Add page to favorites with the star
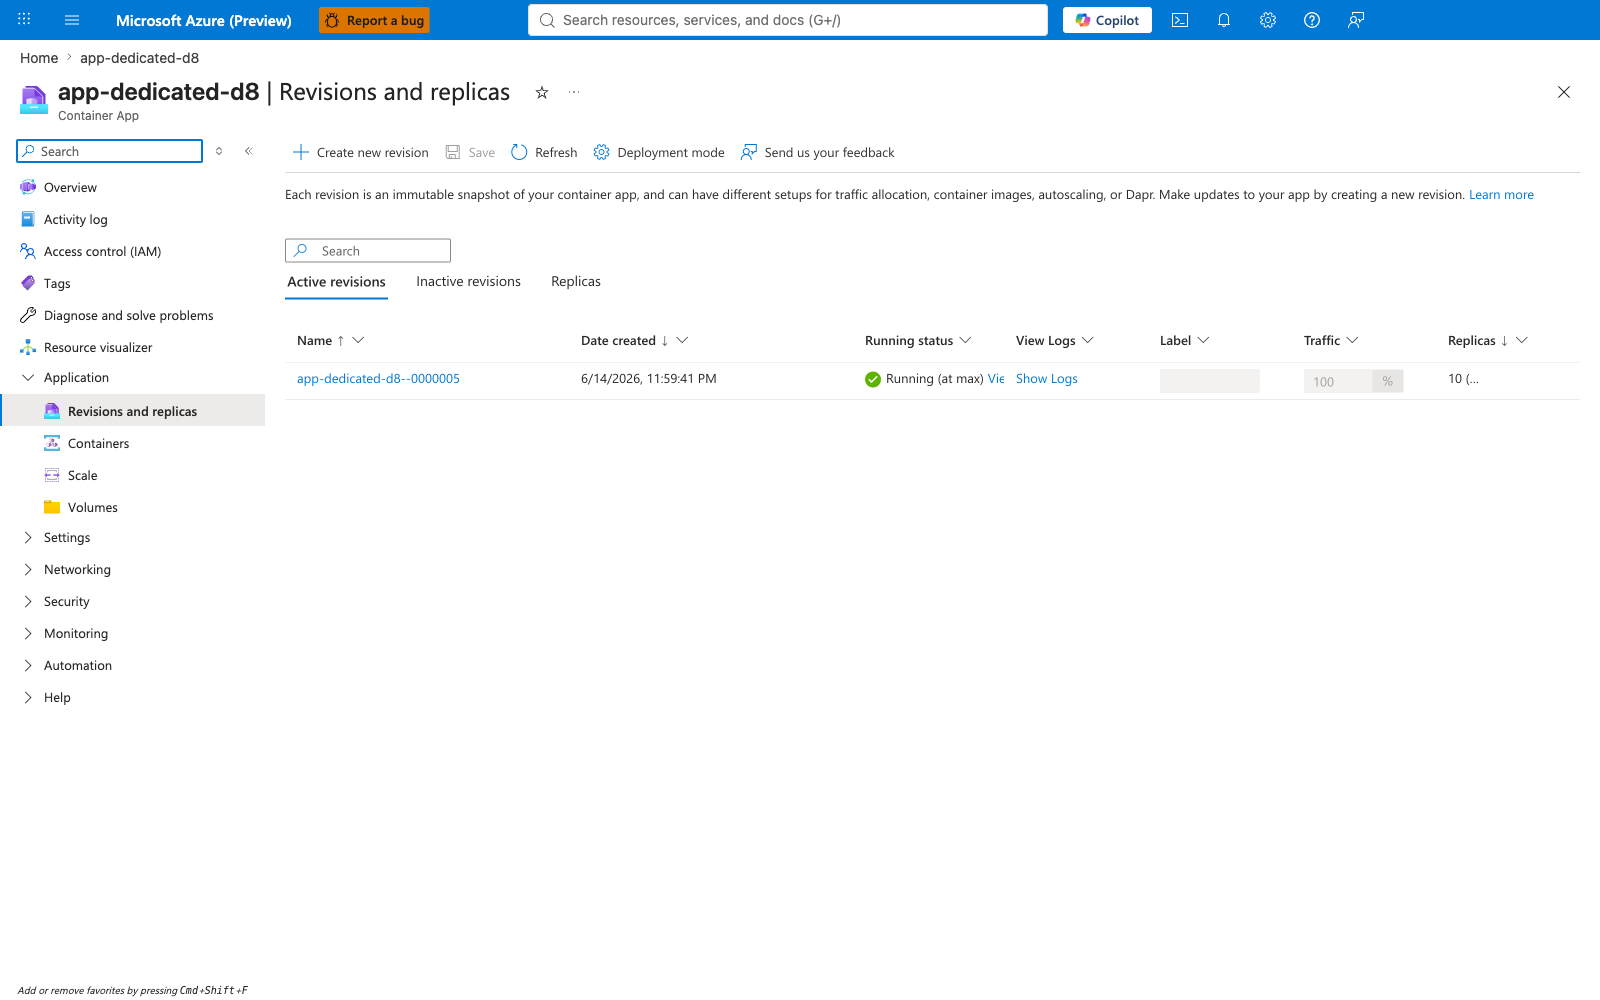The height and width of the screenshot is (1000, 1600). (x=542, y=92)
